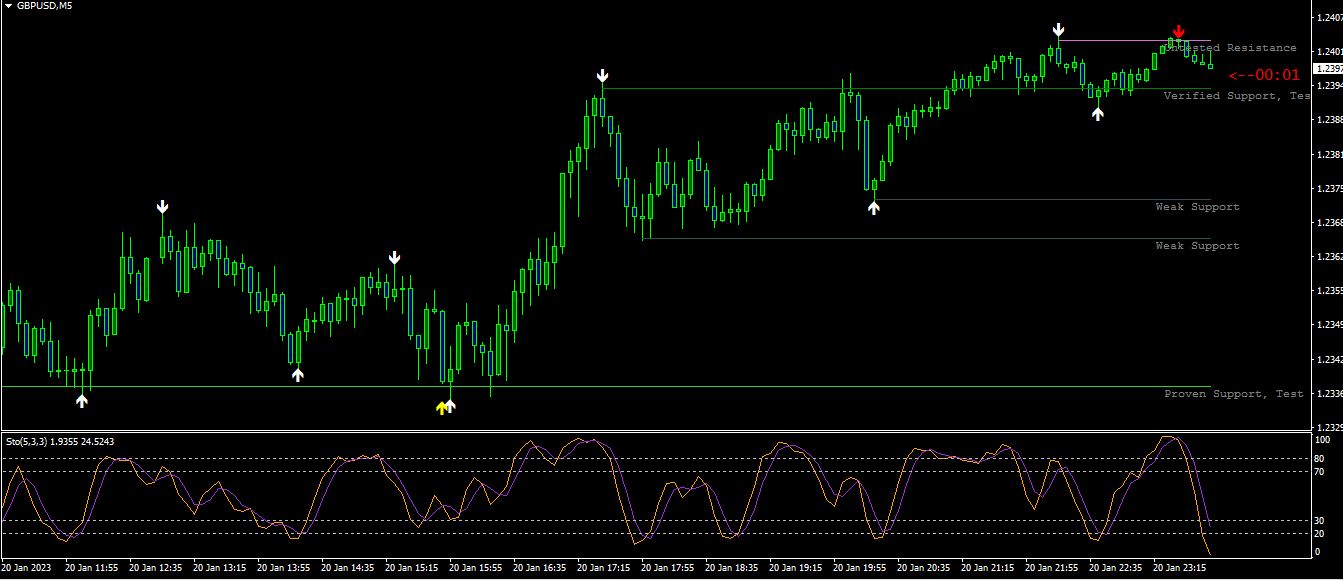Select white down arrow starting Verified Support line

(602, 76)
